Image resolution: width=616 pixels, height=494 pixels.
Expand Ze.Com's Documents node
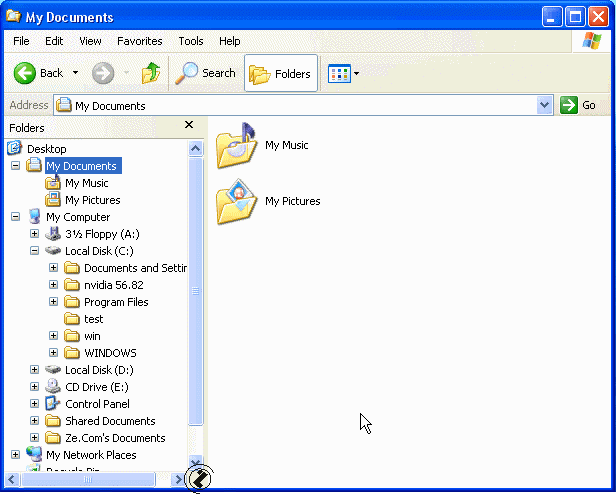pos(35,437)
